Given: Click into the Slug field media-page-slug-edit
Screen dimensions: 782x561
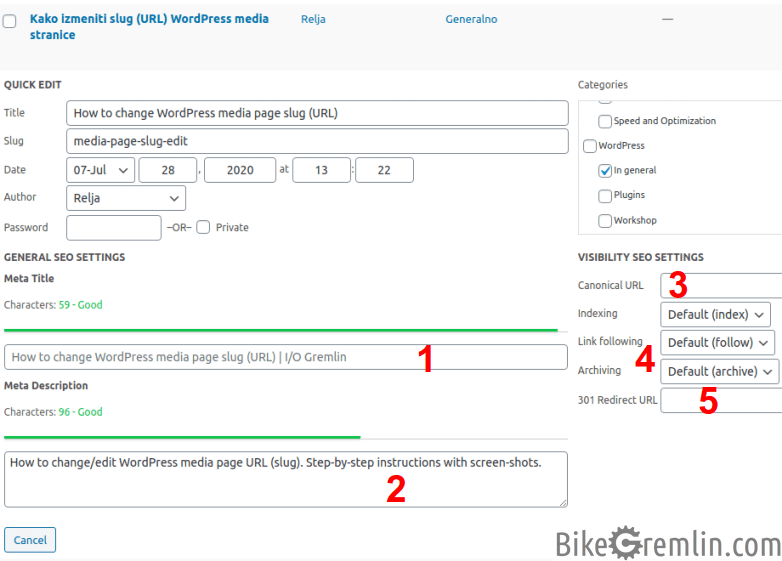Looking at the screenshot, I should coord(317,141).
